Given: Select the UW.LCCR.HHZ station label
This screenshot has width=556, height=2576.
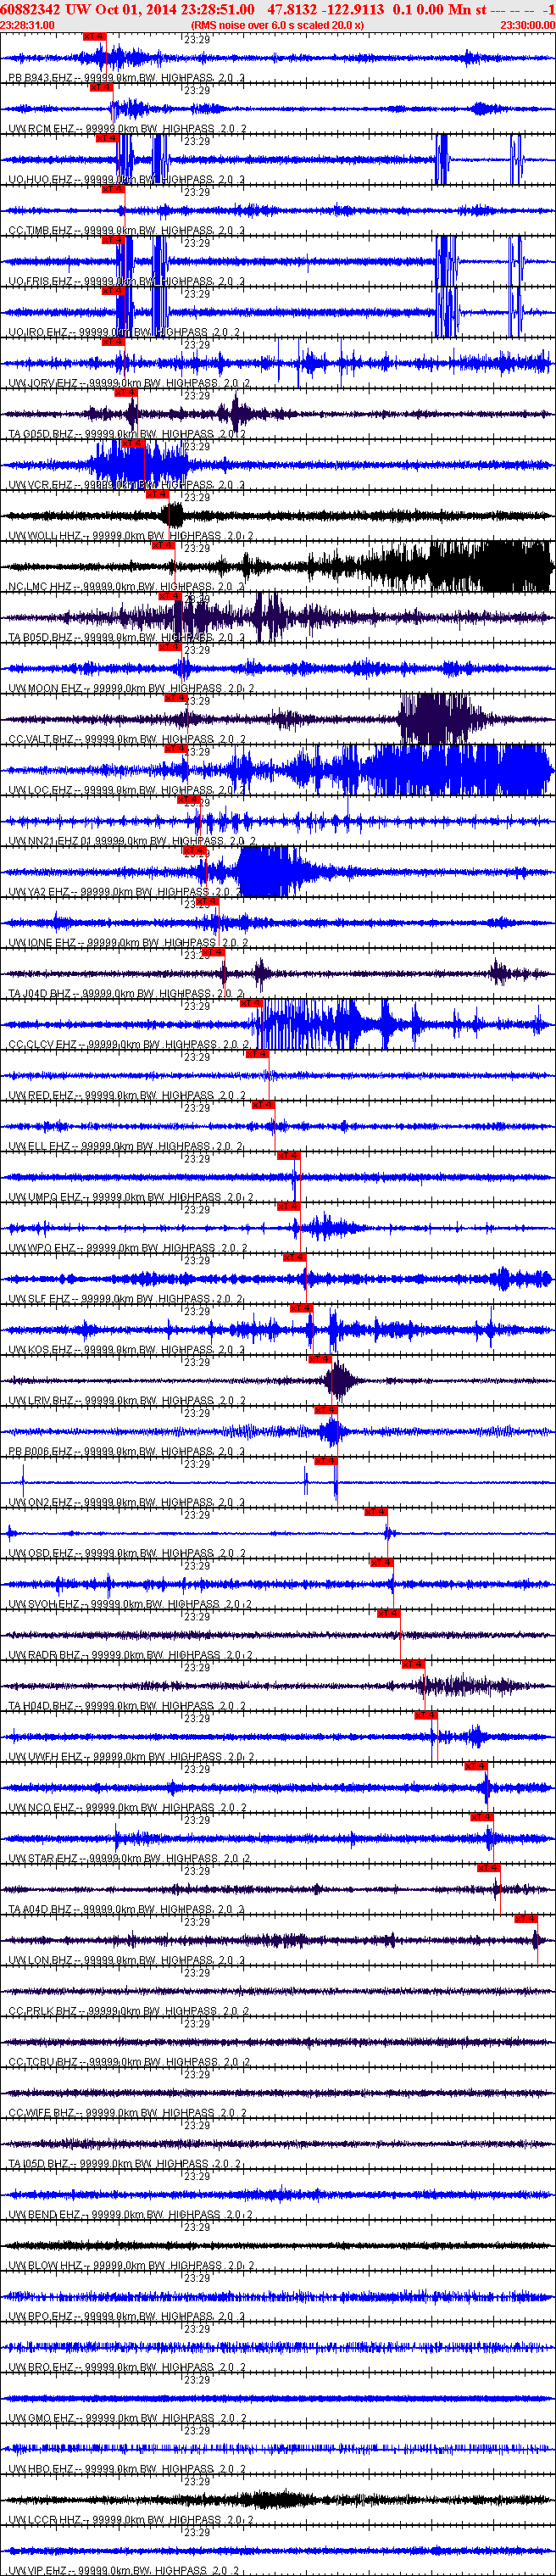Looking at the screenshot, I should coord(130,2521).
